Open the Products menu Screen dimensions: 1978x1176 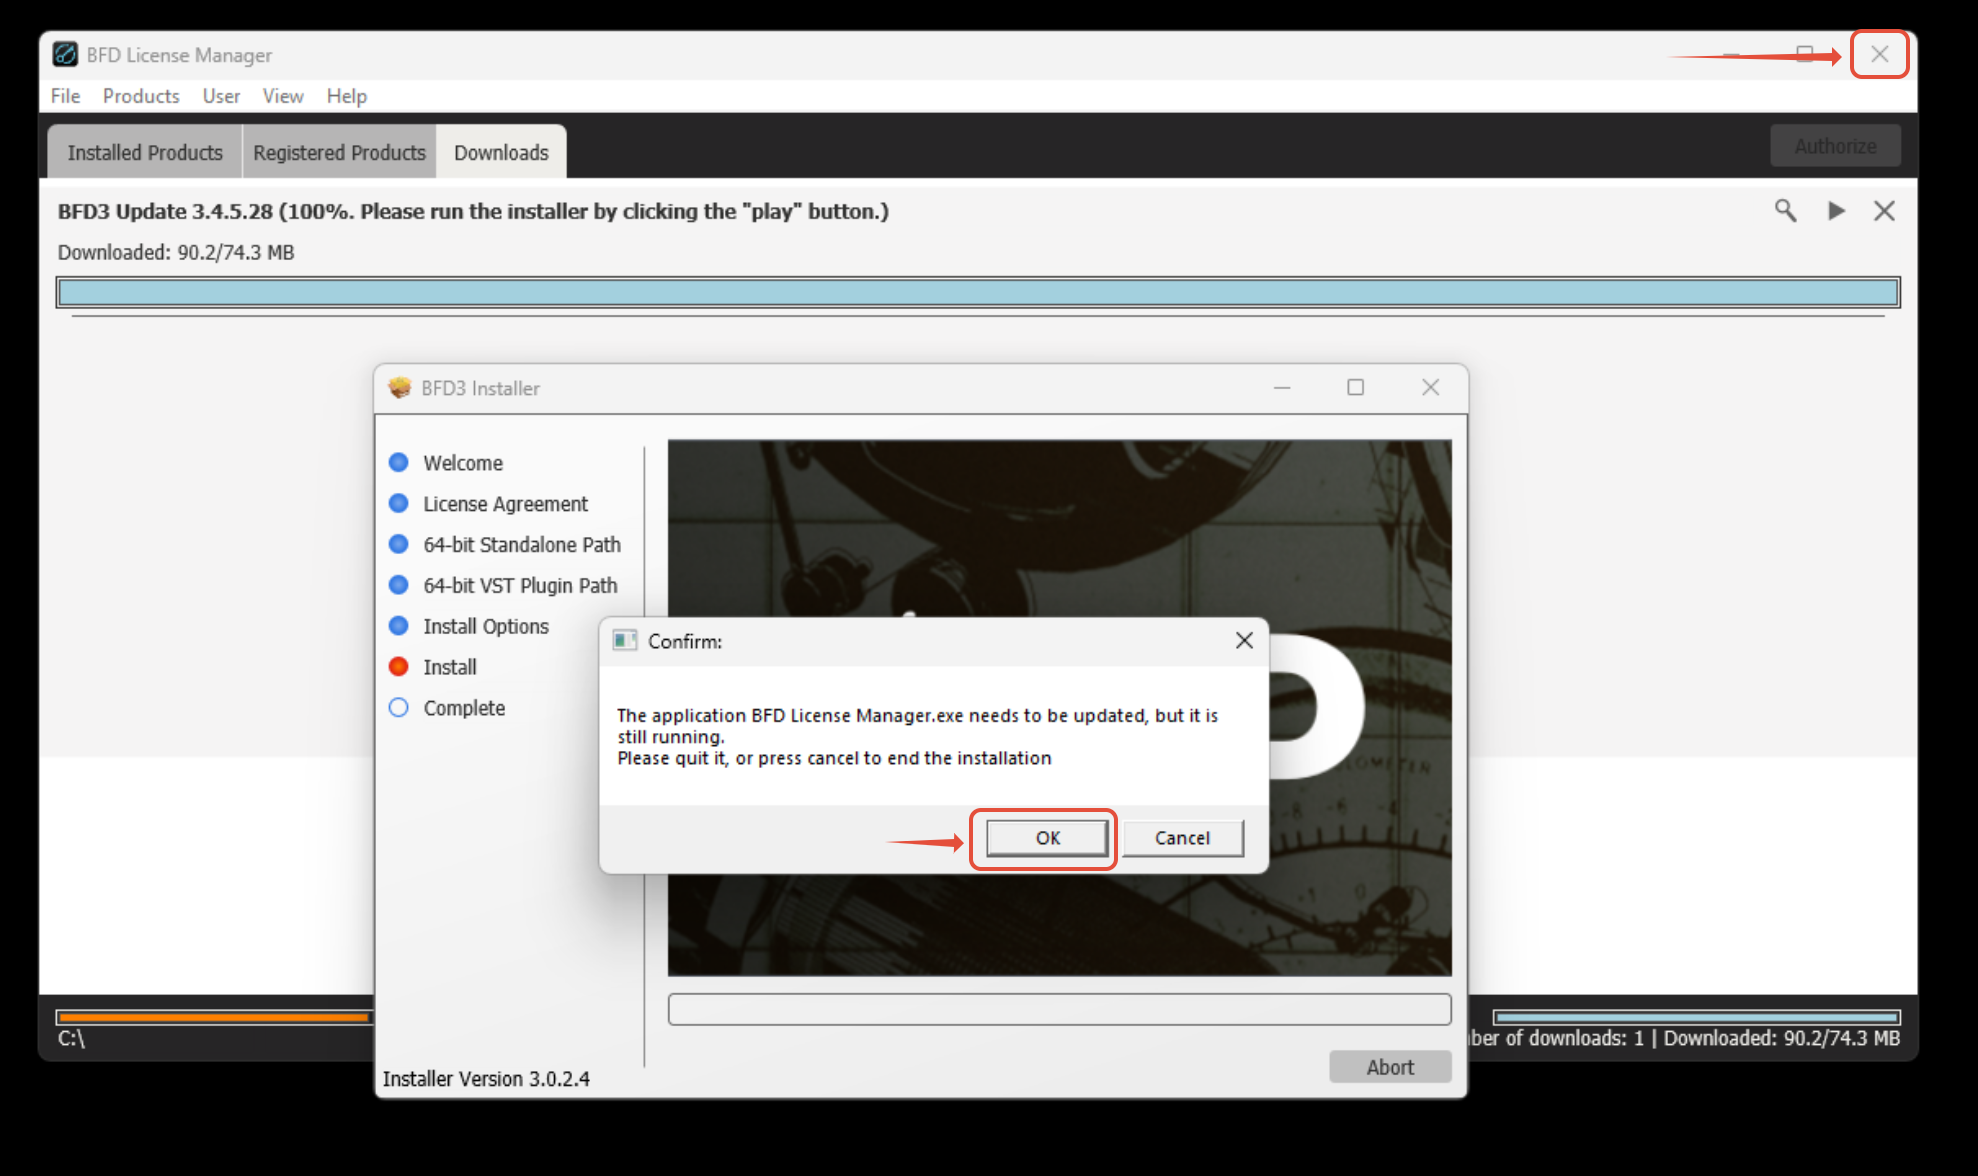(141, 96)
